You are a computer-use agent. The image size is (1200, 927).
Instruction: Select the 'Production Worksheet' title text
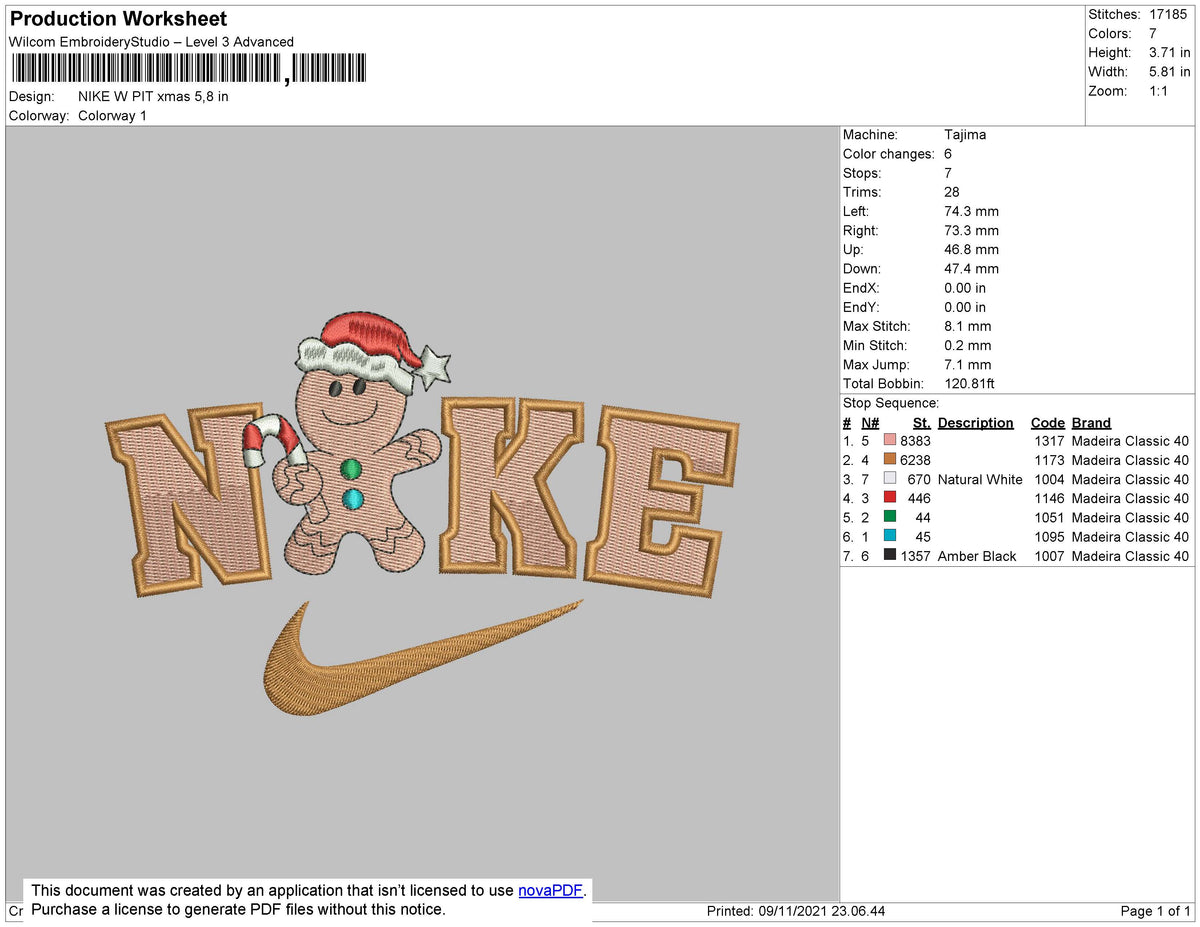pos(119,19)
